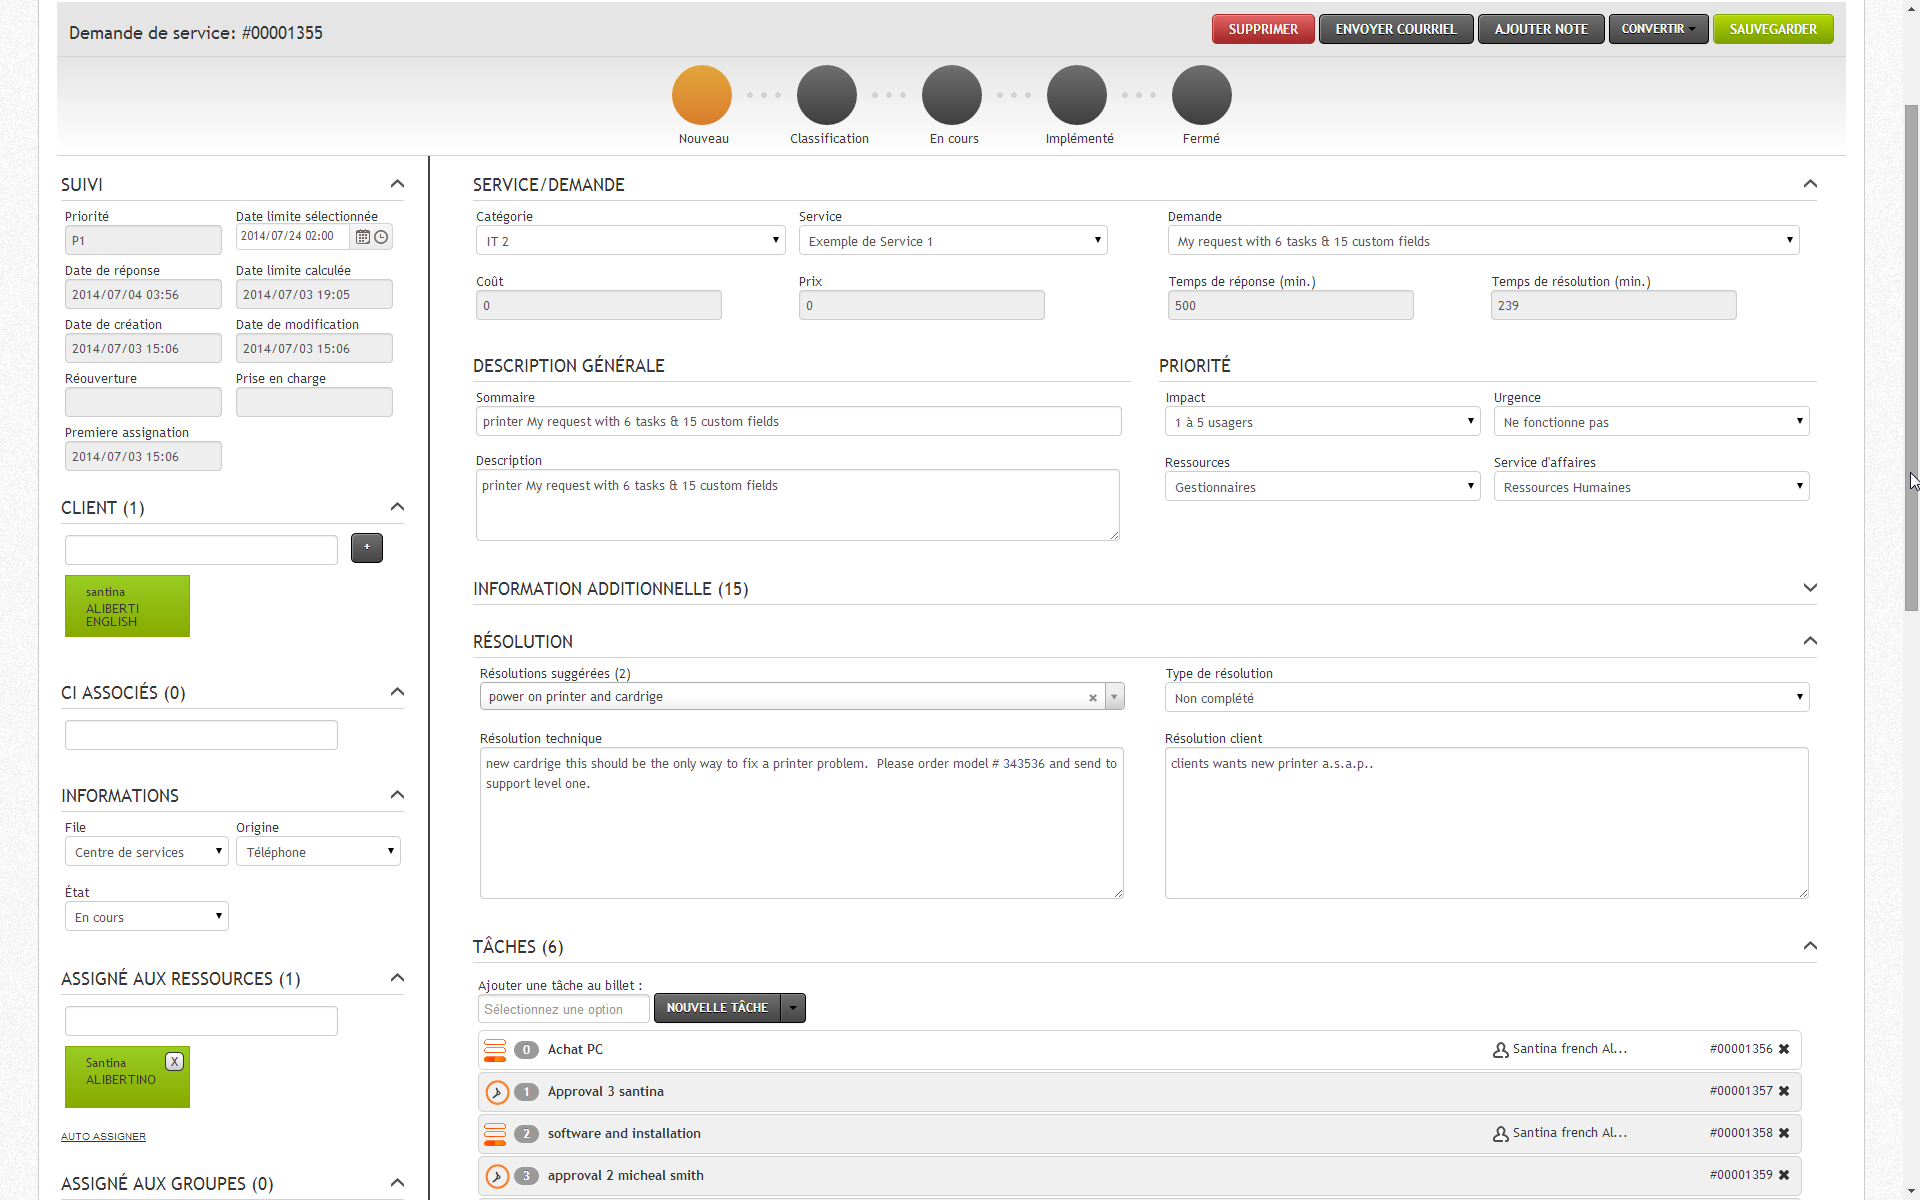This screenshot has width=1920, height=1200.
Task: Open the Catégorie dropdown showing IT 2
Action: click(x=630, y=241)
